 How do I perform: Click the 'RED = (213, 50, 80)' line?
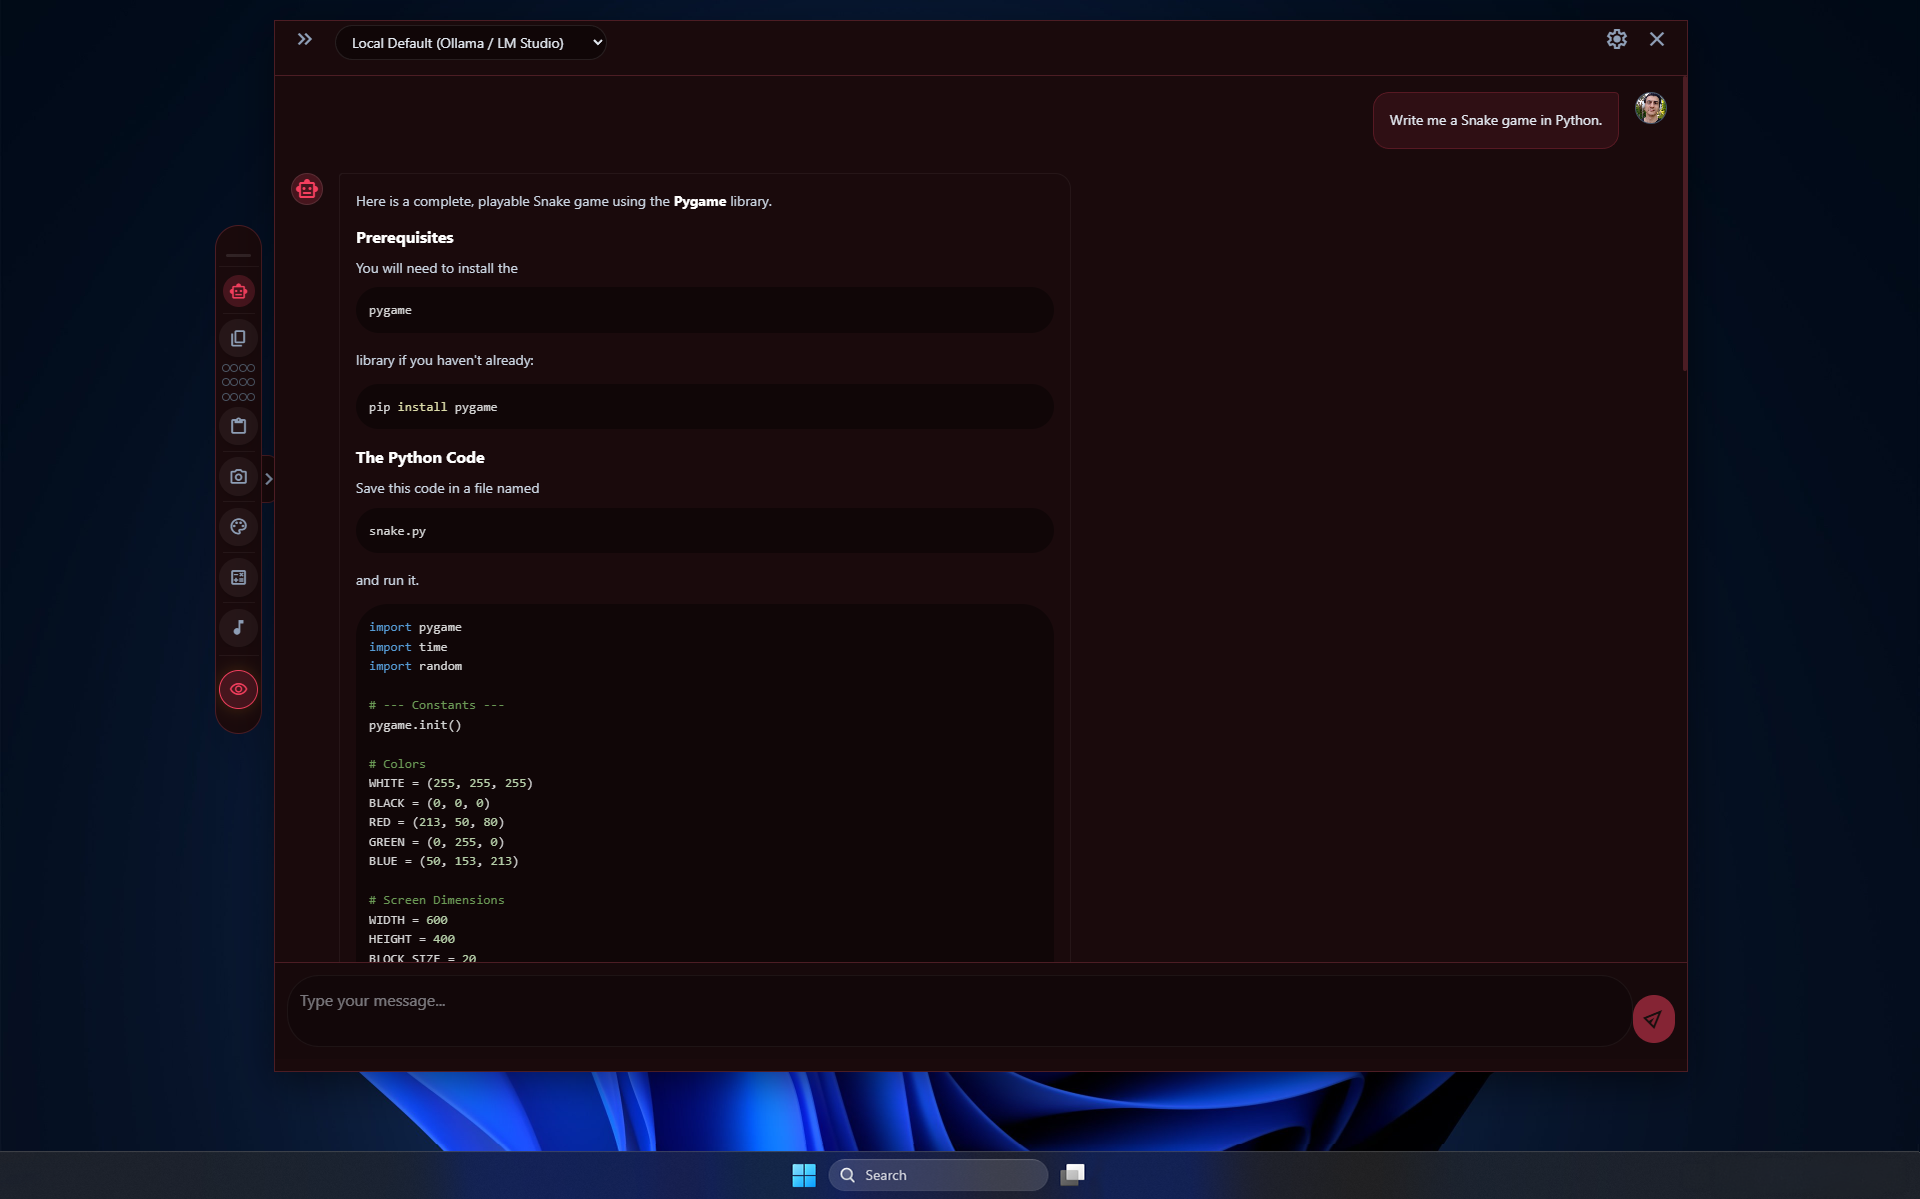(x=437, y=822)
